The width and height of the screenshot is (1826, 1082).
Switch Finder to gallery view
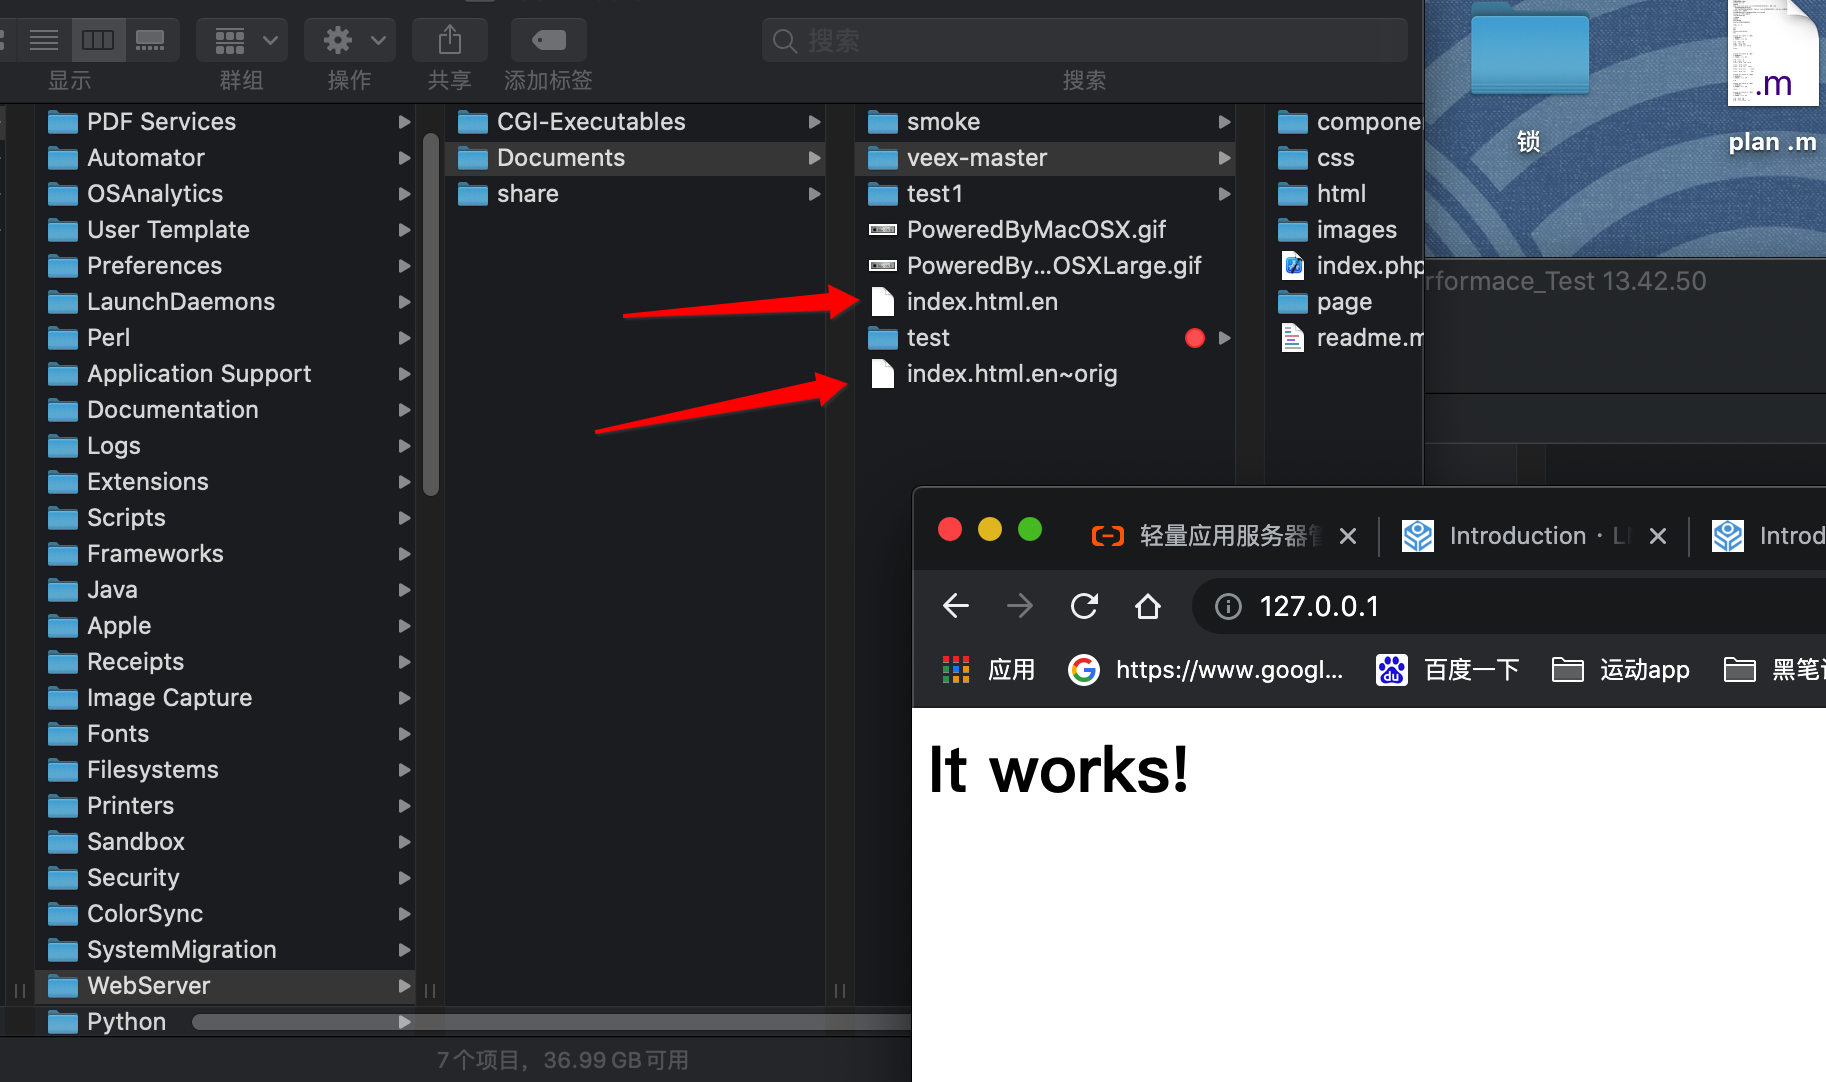click(x=151, y=40)
